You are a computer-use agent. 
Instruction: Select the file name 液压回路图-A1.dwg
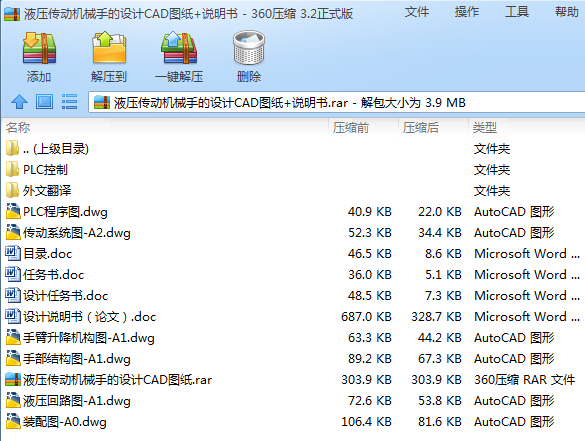coord(77,401)
